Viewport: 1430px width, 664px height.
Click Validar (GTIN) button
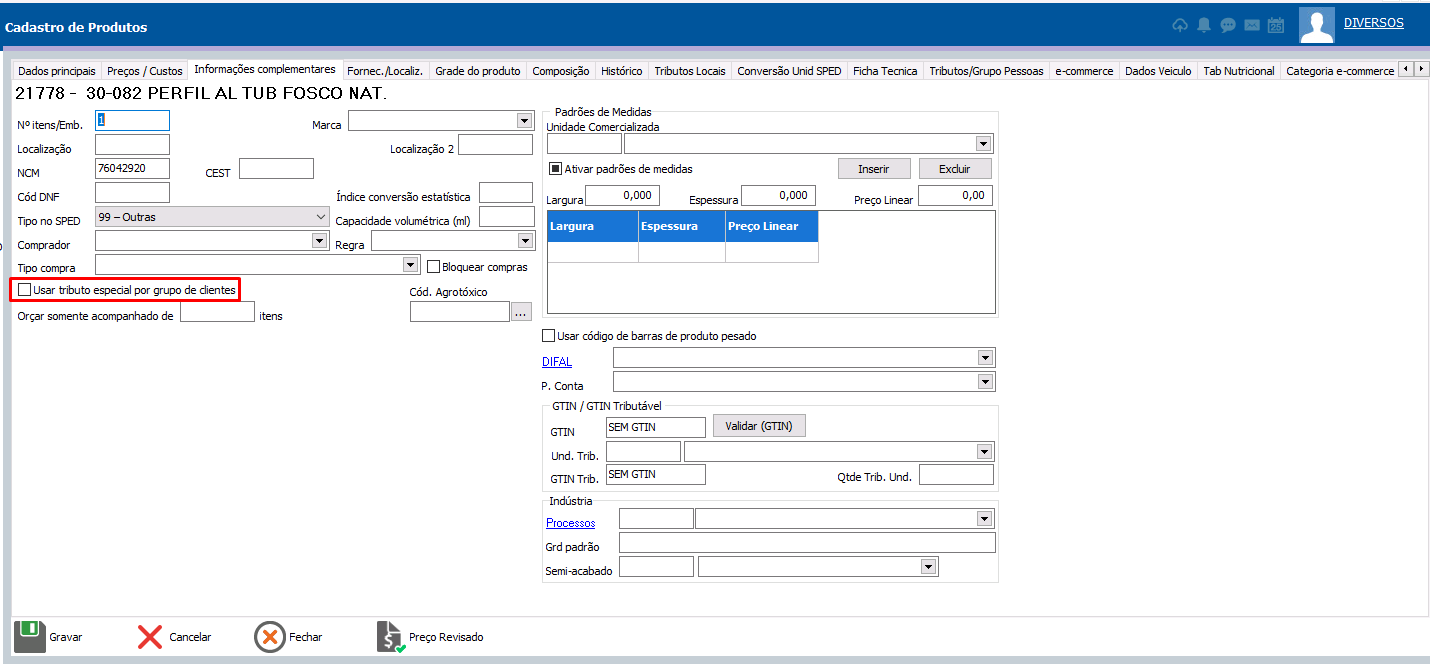[x=759, y=426]
